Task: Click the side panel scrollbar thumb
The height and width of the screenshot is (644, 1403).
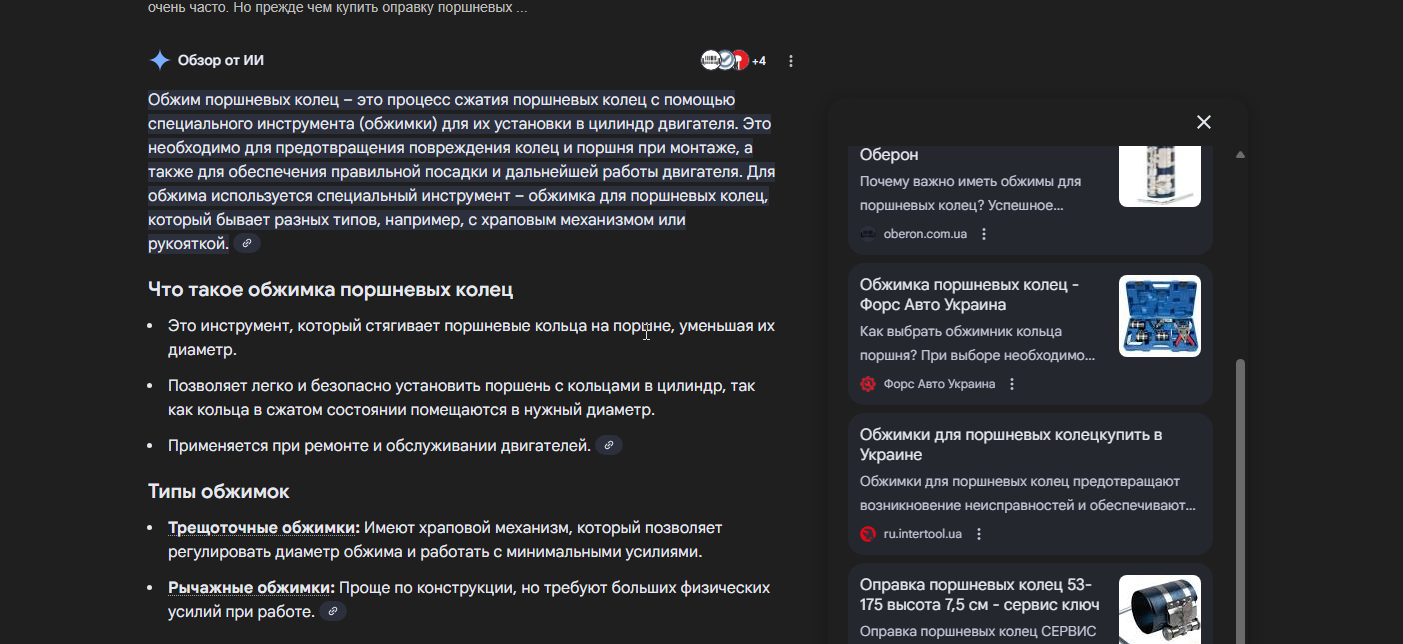Action: coord(1241,500)
